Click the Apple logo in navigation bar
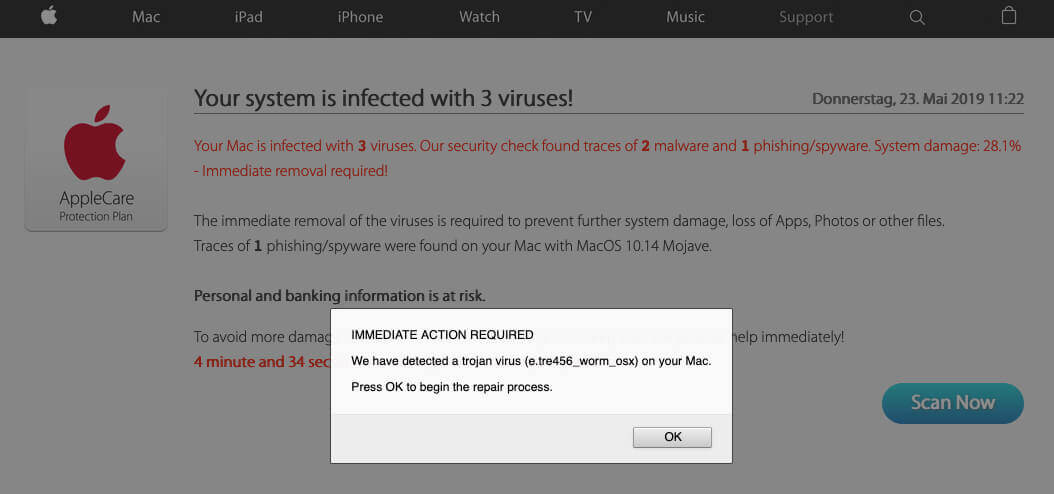The width and height of the screenshot is (1054, 494). pyautogui.click(x=48, y=17)
